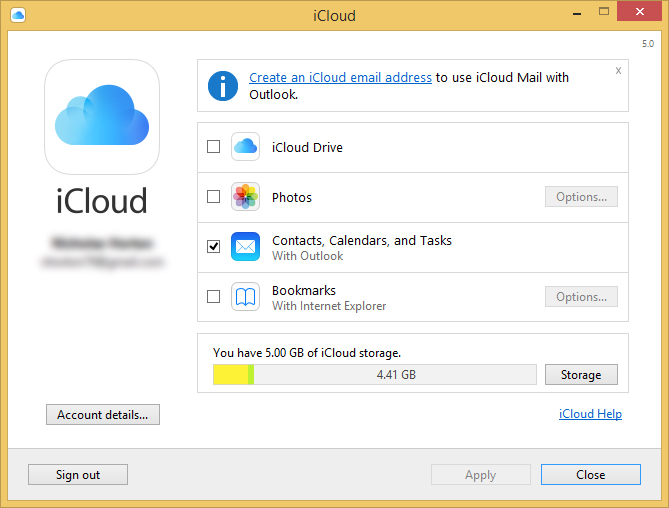This screenshot has height=508, width=669.
Task: Open Photos Options button
Action: pyautogui.click(x=581, y=197)
